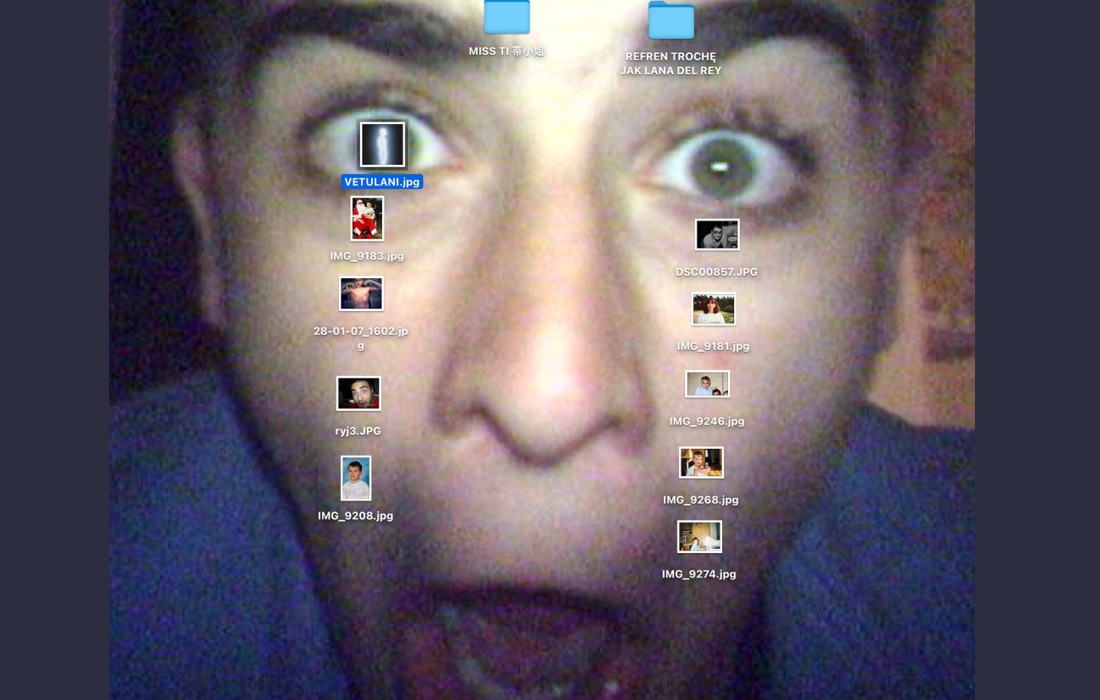Click the MISS TI folder name label

(506, 51)
